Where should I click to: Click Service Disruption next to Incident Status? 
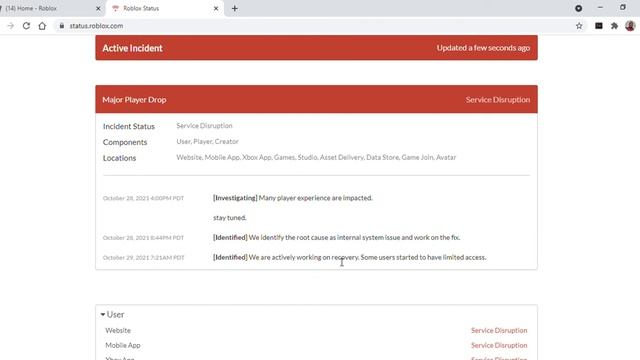point(204,126)
